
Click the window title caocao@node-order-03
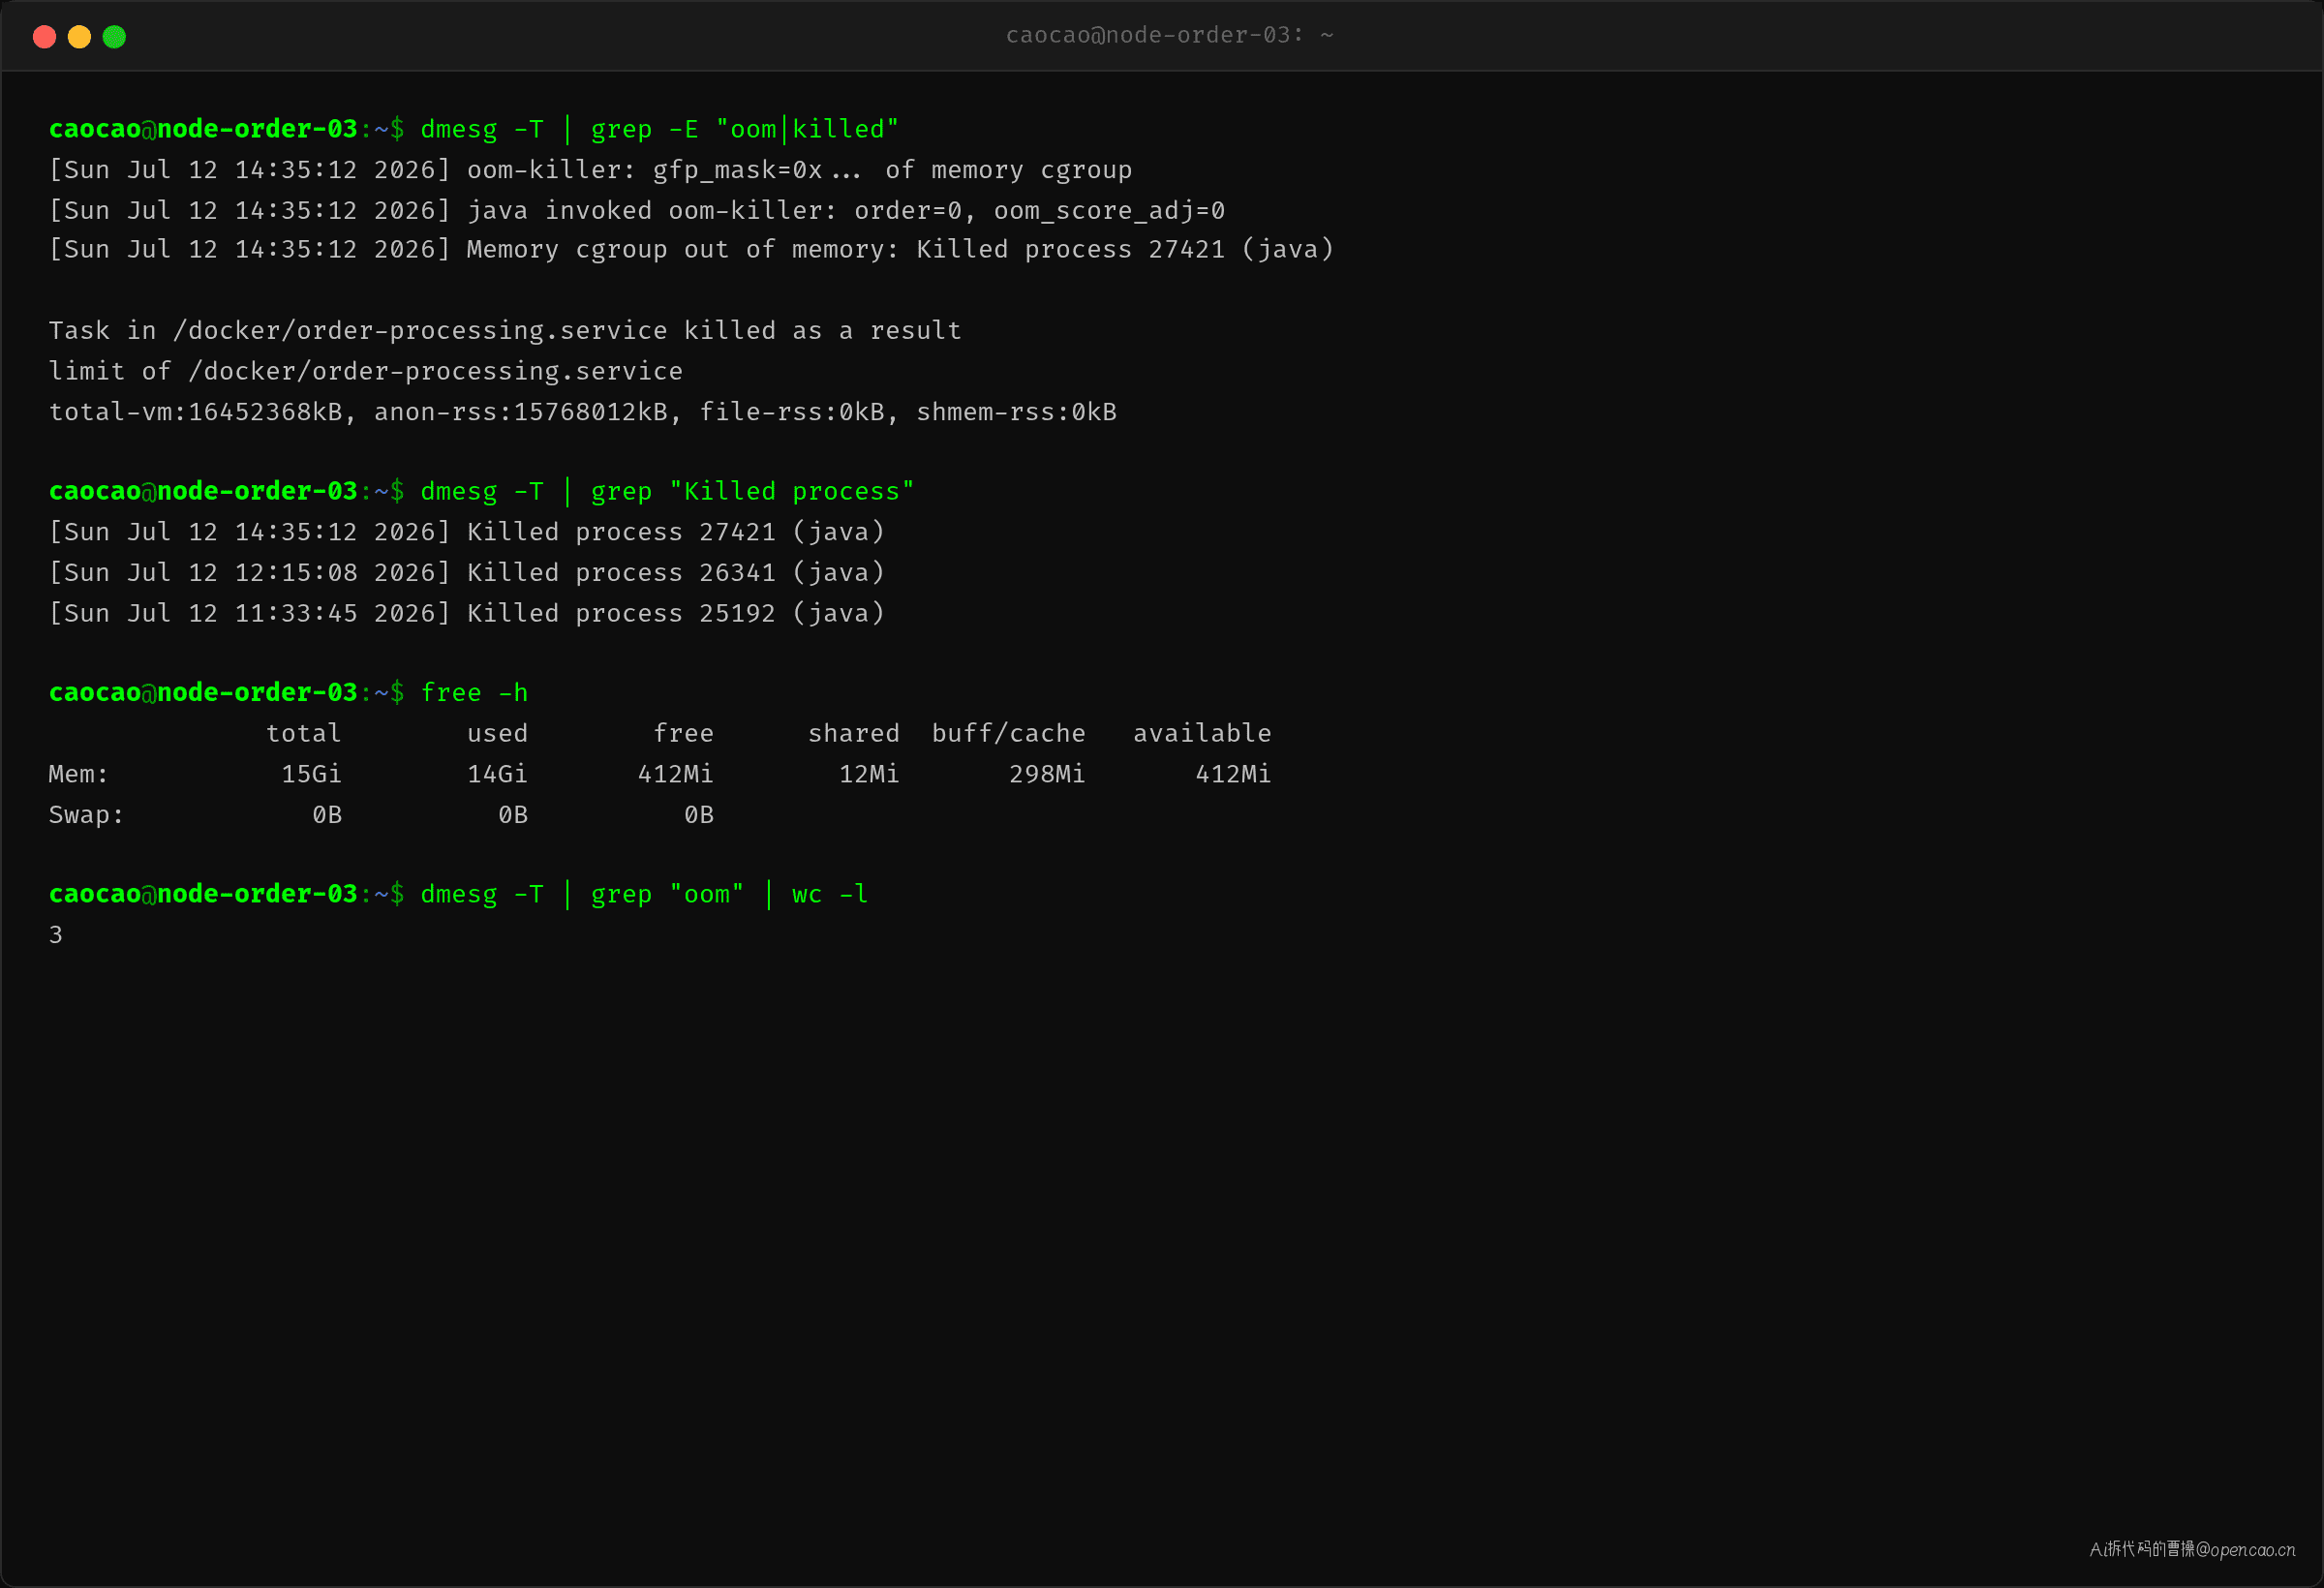(x=1169, y=35)
